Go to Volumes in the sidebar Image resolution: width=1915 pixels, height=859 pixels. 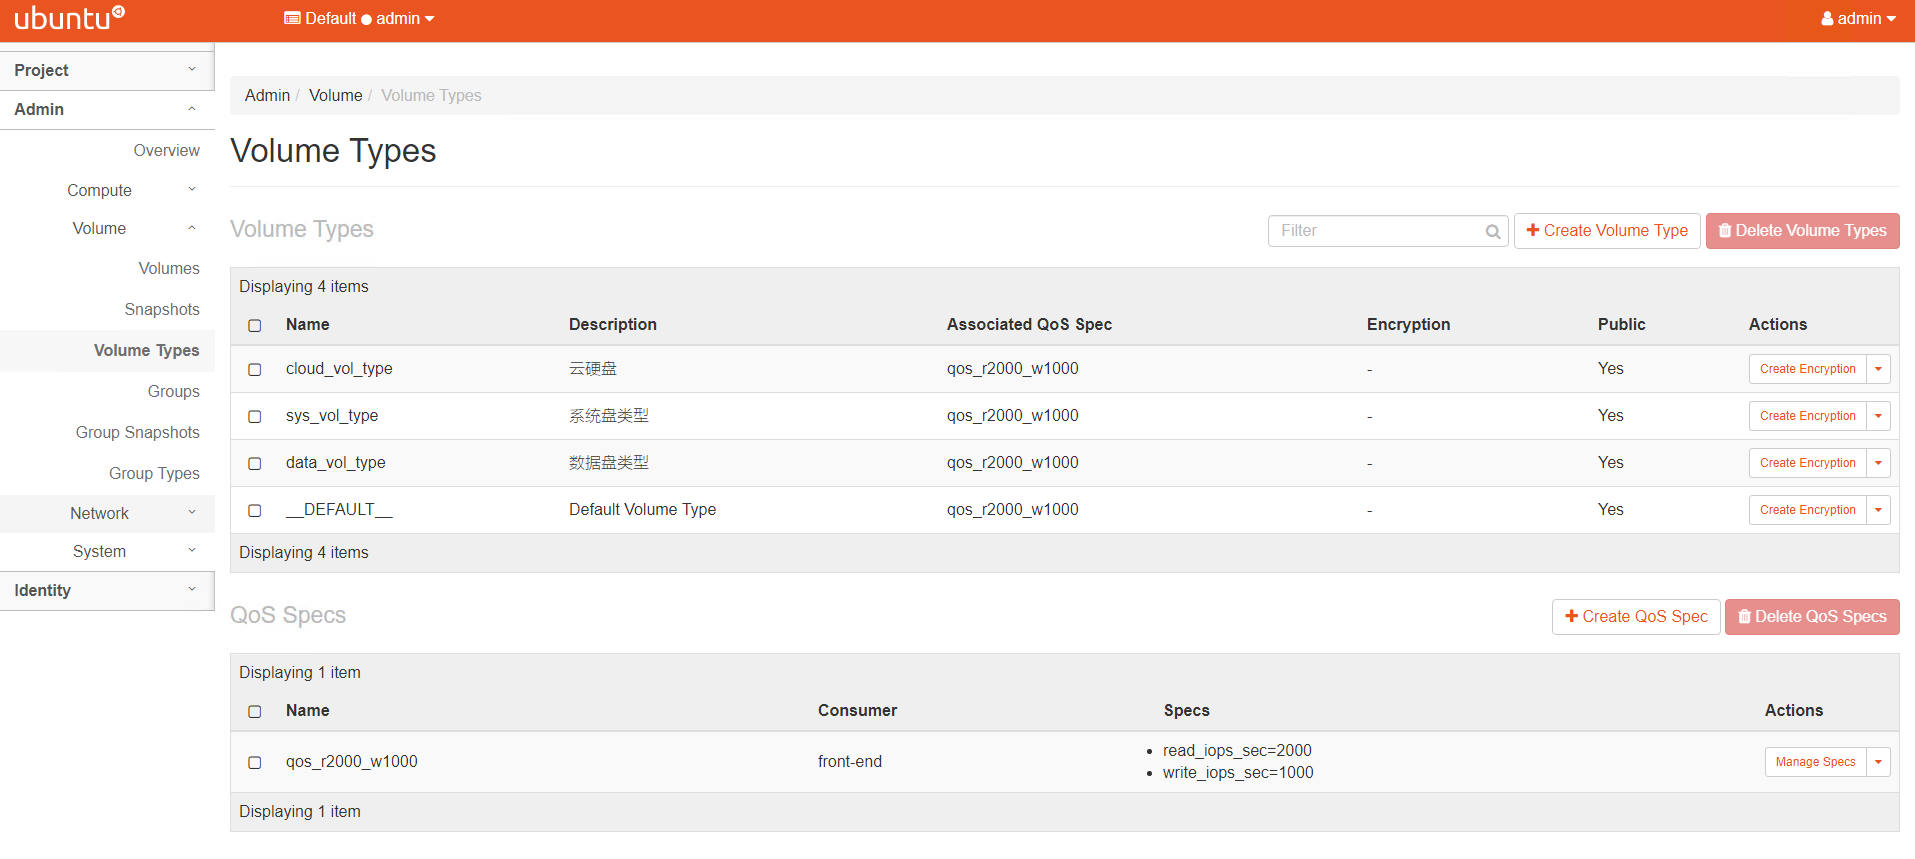click(x=169, y=268)
